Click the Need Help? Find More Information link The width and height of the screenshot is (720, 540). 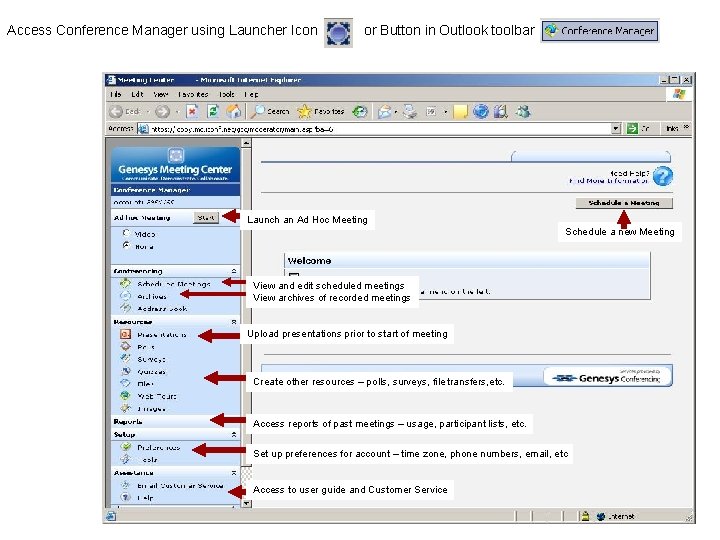[x=609, y=177]
